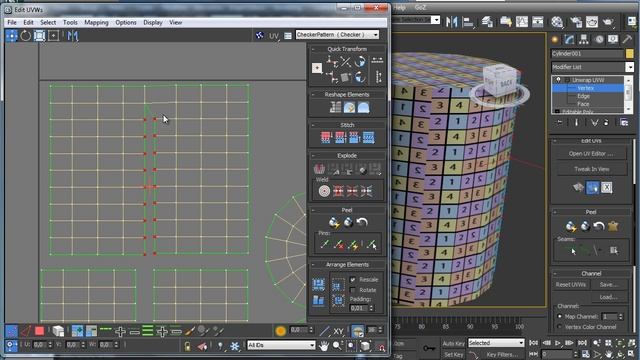Click the Load button in Channel rollout
The width and height of the screenshot is (640, 360).
point(608,297)
